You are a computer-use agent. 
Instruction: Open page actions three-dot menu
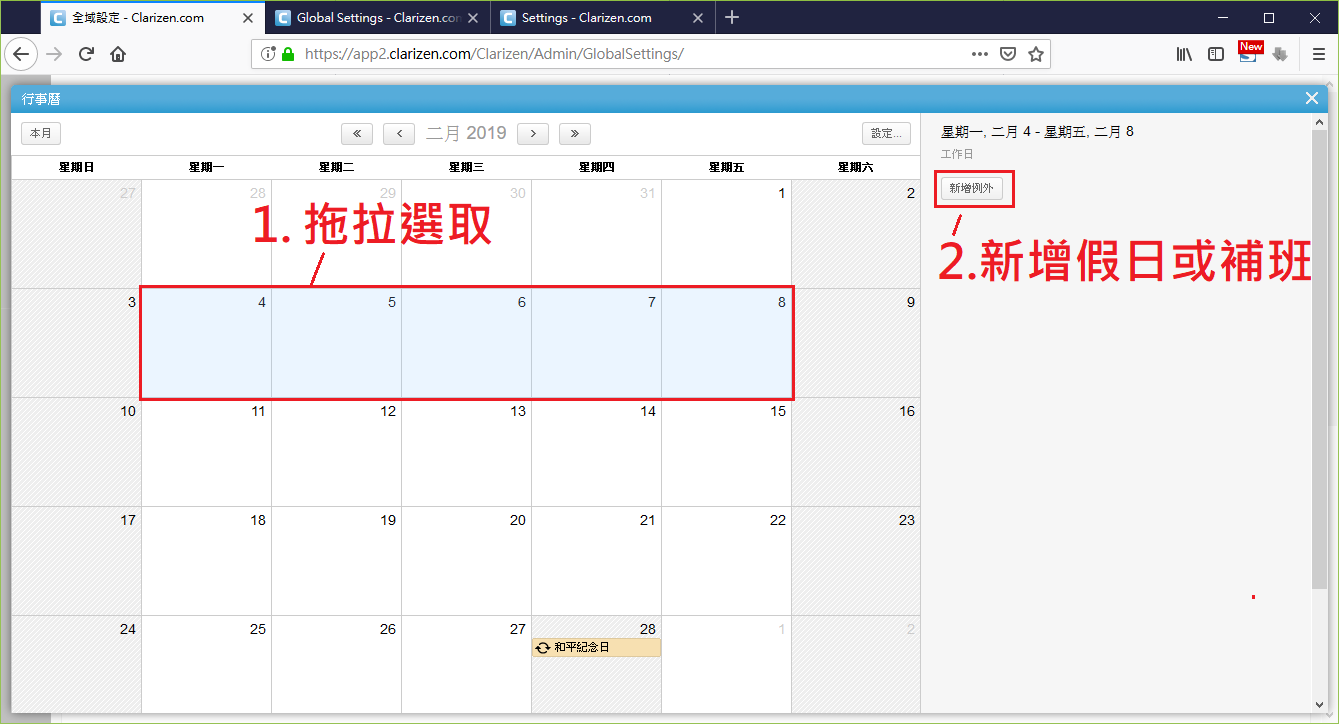point(980,54)
